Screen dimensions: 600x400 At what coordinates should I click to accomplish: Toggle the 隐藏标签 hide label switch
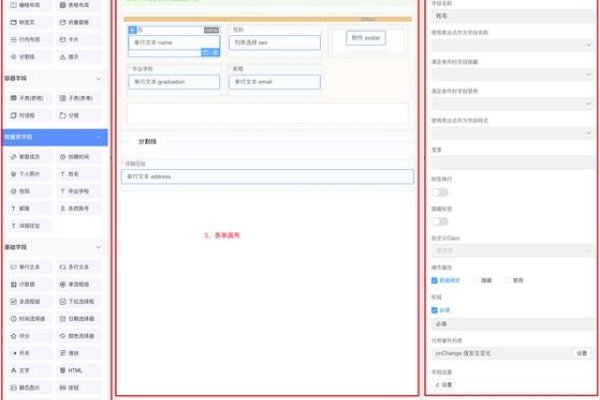(x=440, y=222)
